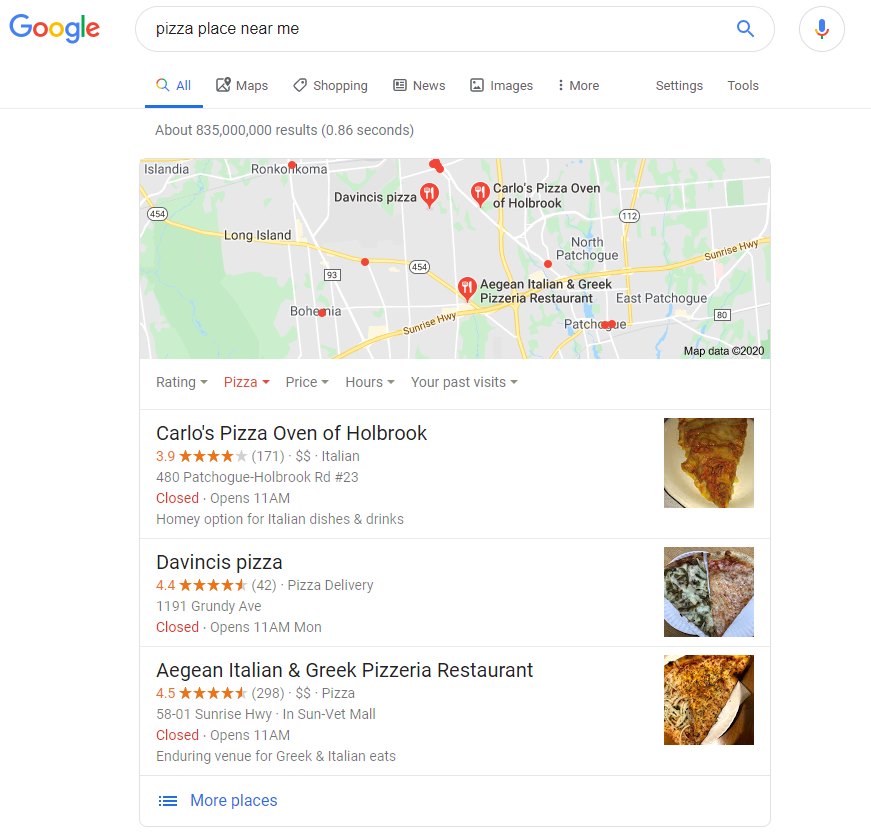Click the More places list icon

coord(168,801)
